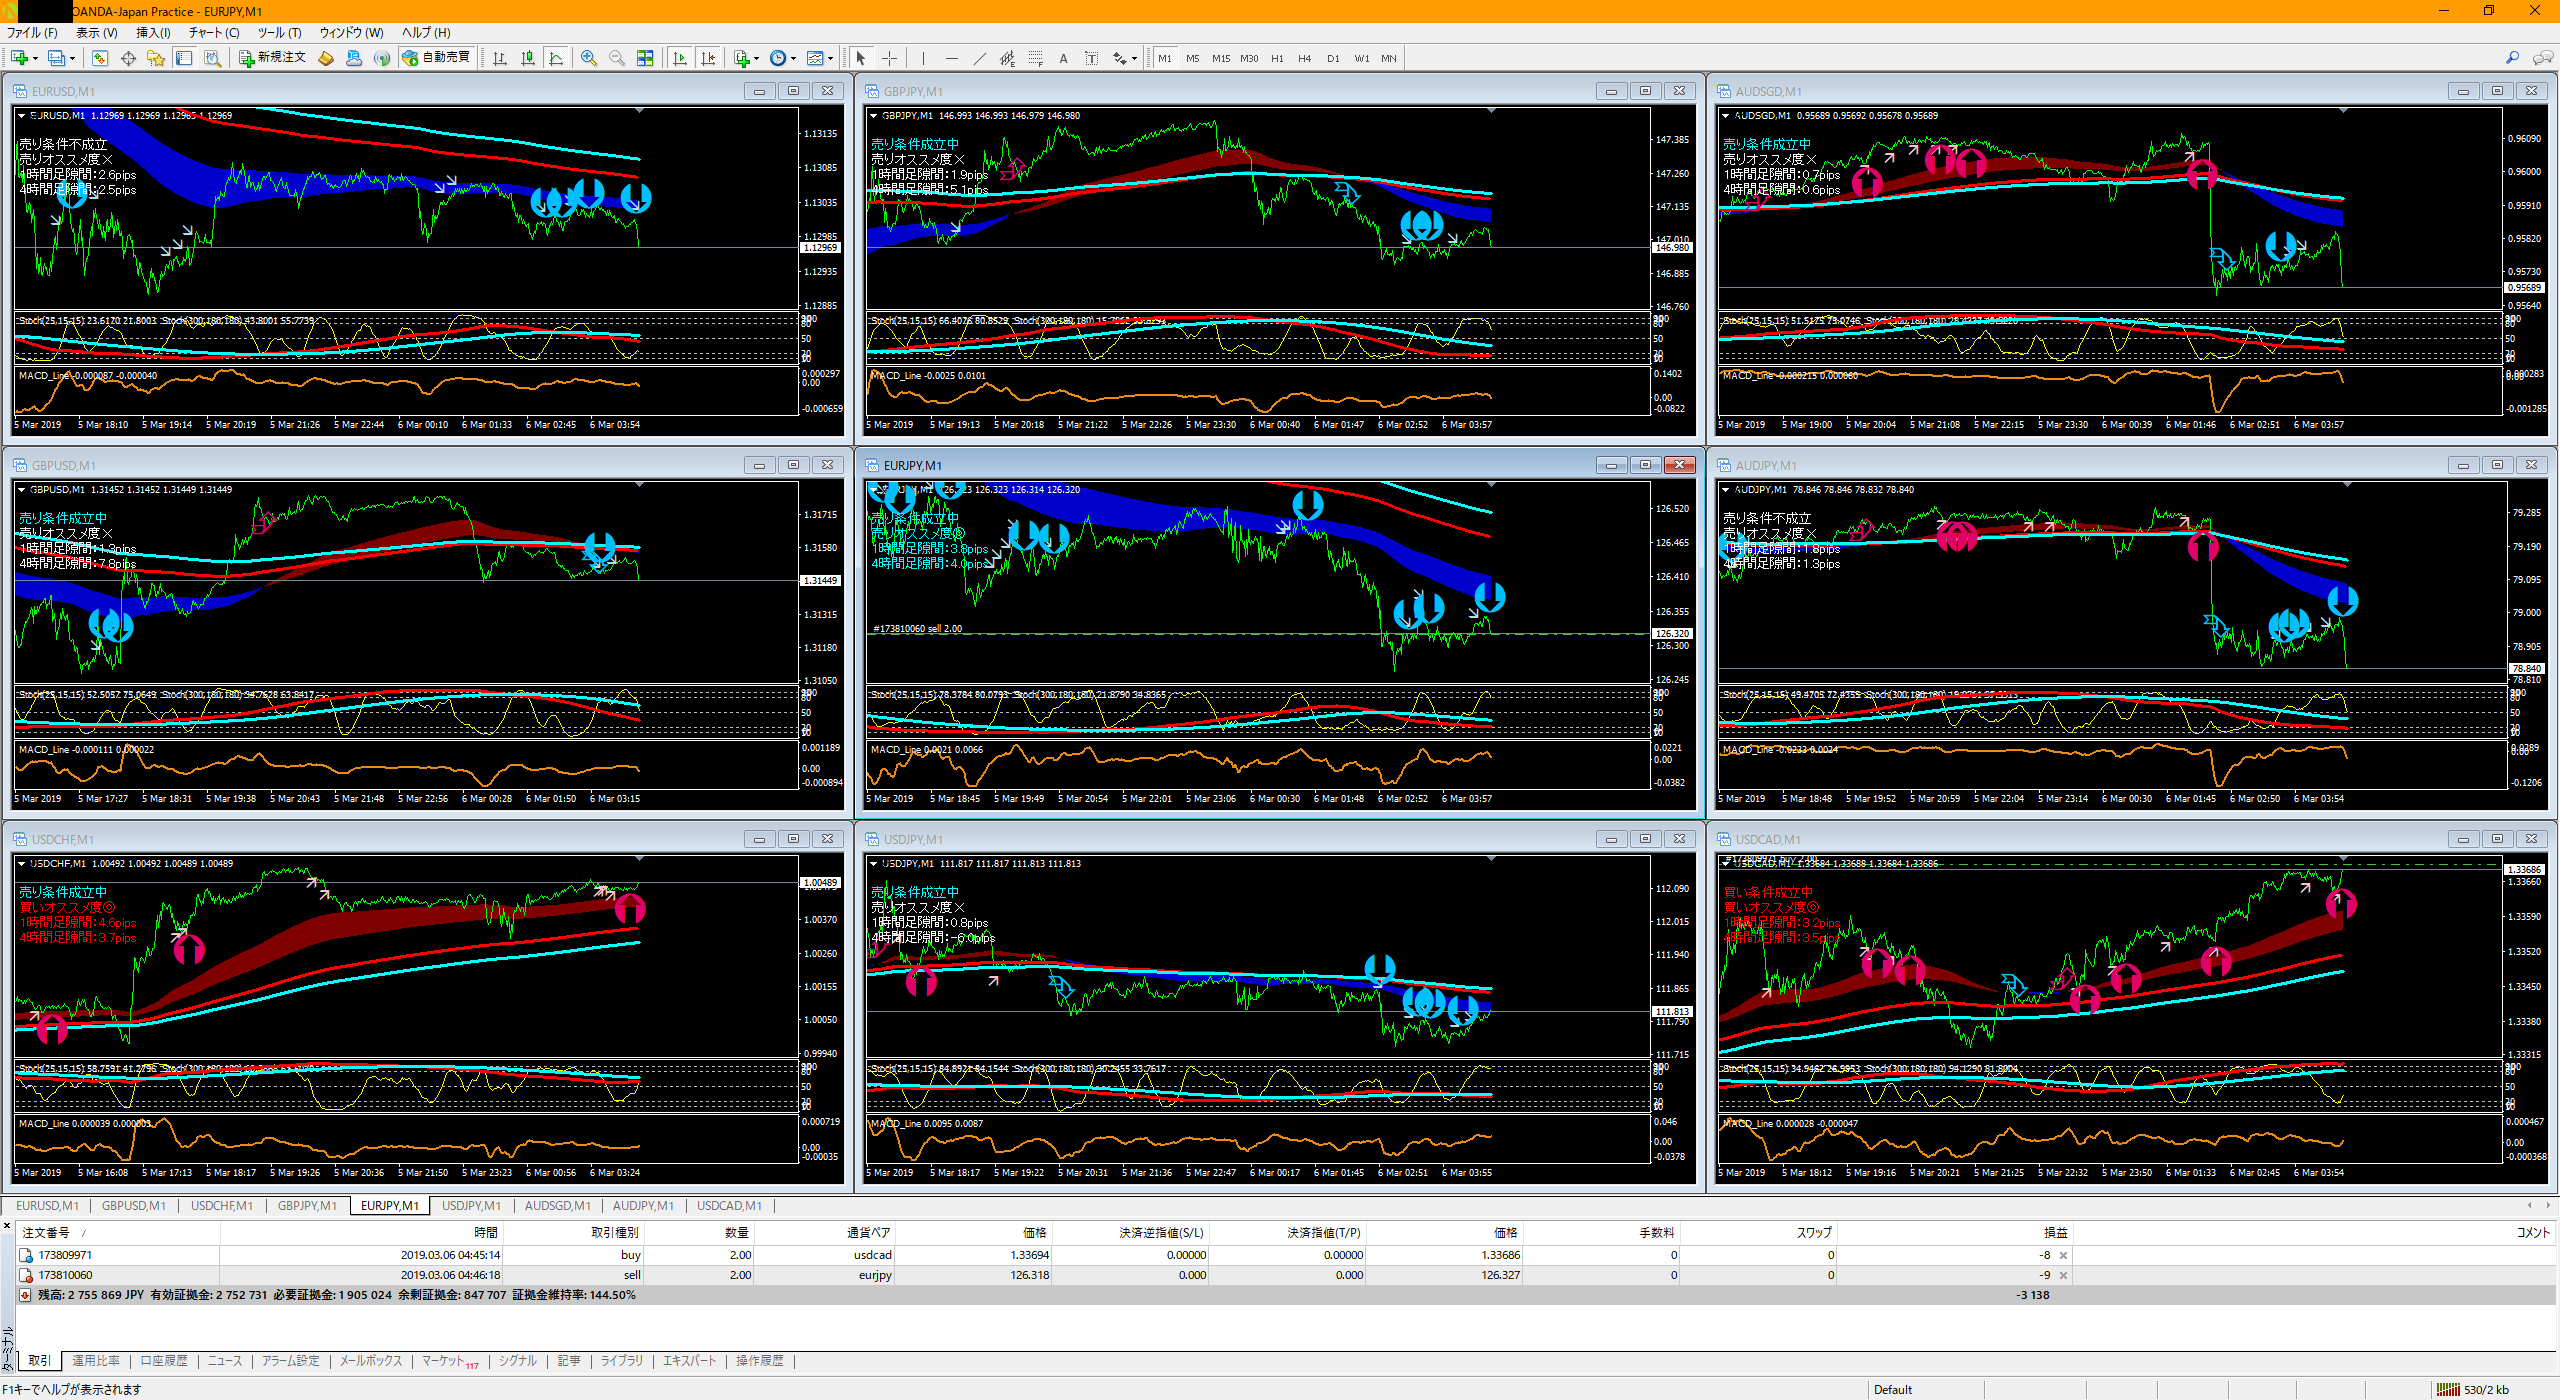
Task: Select the Crosshair tool
Action: 889,58
